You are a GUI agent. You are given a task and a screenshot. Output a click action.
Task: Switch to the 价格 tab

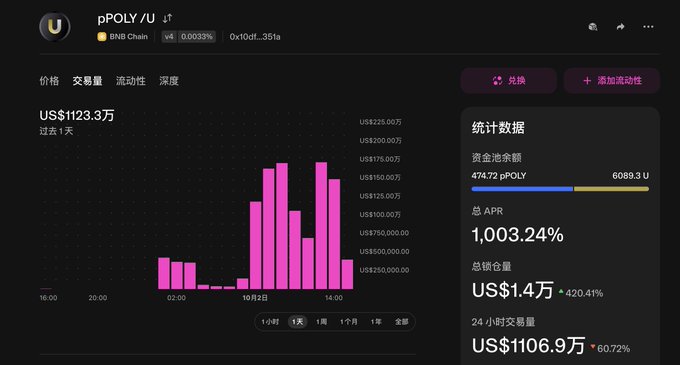pos(49,81)
